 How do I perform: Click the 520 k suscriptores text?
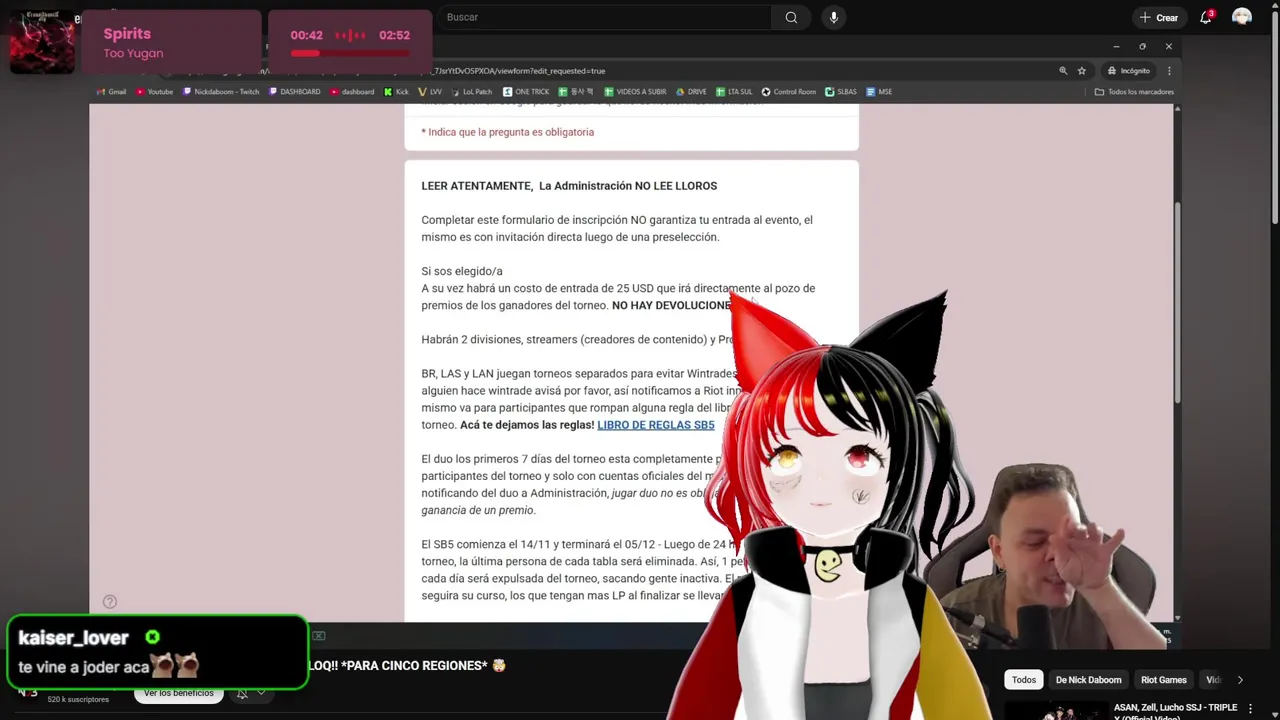(x=78, y=699)
